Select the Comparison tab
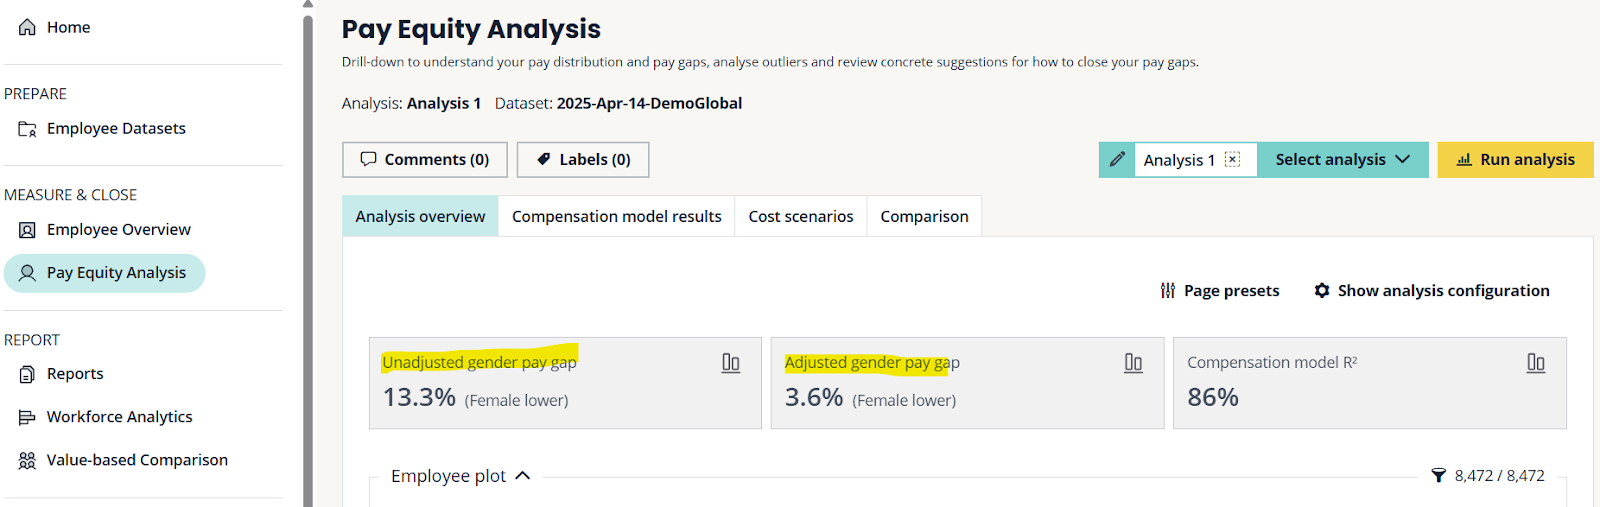 point(924,217)
